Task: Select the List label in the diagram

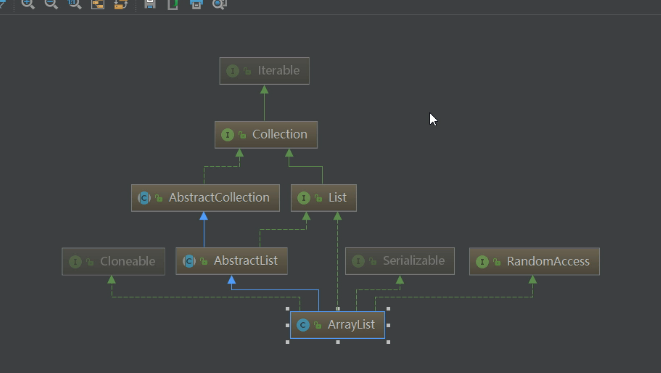Action: [337, 197]
